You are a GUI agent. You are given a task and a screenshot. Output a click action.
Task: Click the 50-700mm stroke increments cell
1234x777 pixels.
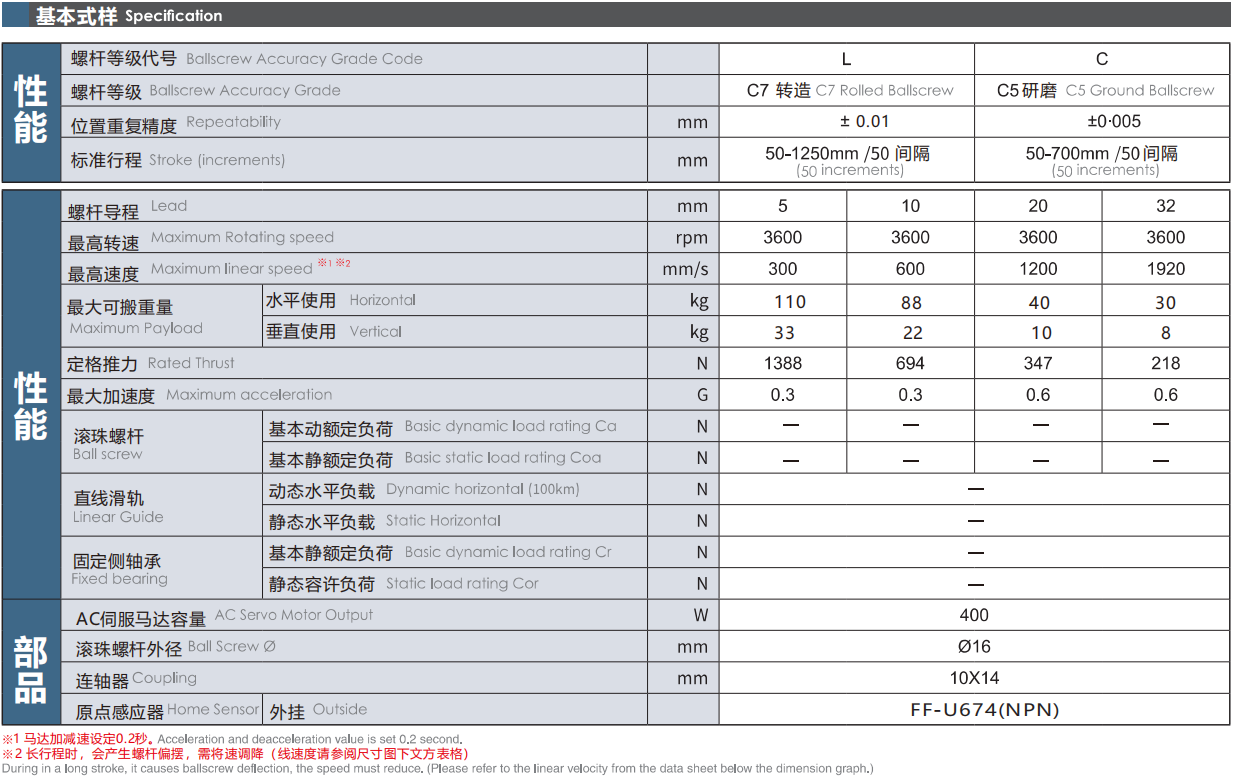(1102, 160)
